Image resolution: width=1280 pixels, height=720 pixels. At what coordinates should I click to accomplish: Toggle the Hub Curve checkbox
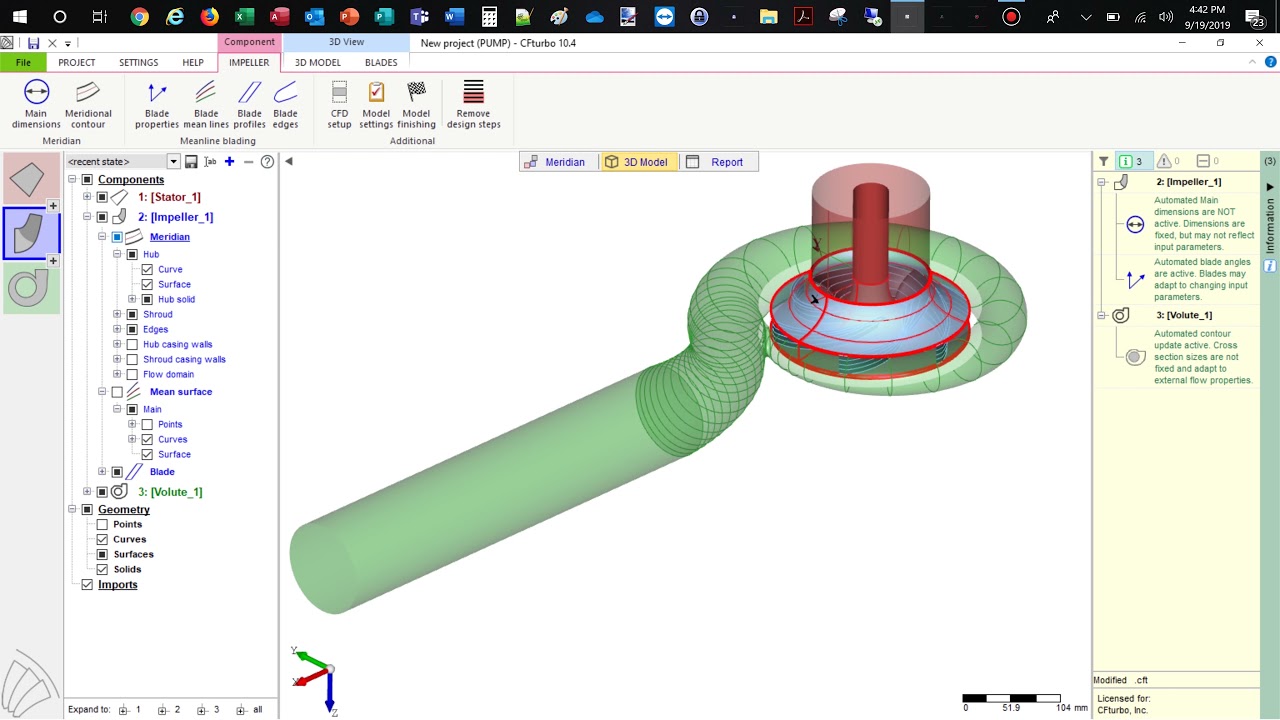pyautogui.click(x=147, y=269)
